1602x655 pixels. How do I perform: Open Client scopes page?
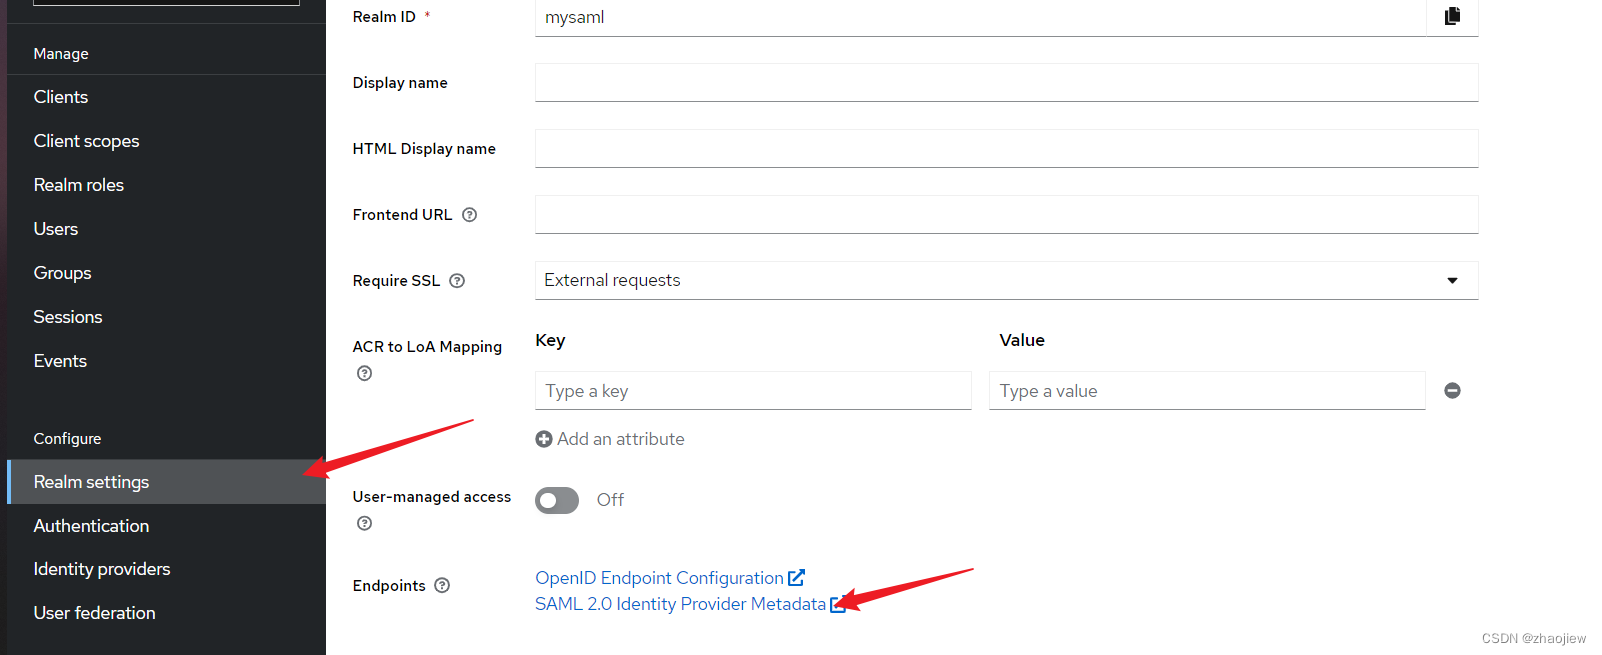(86, 141)
